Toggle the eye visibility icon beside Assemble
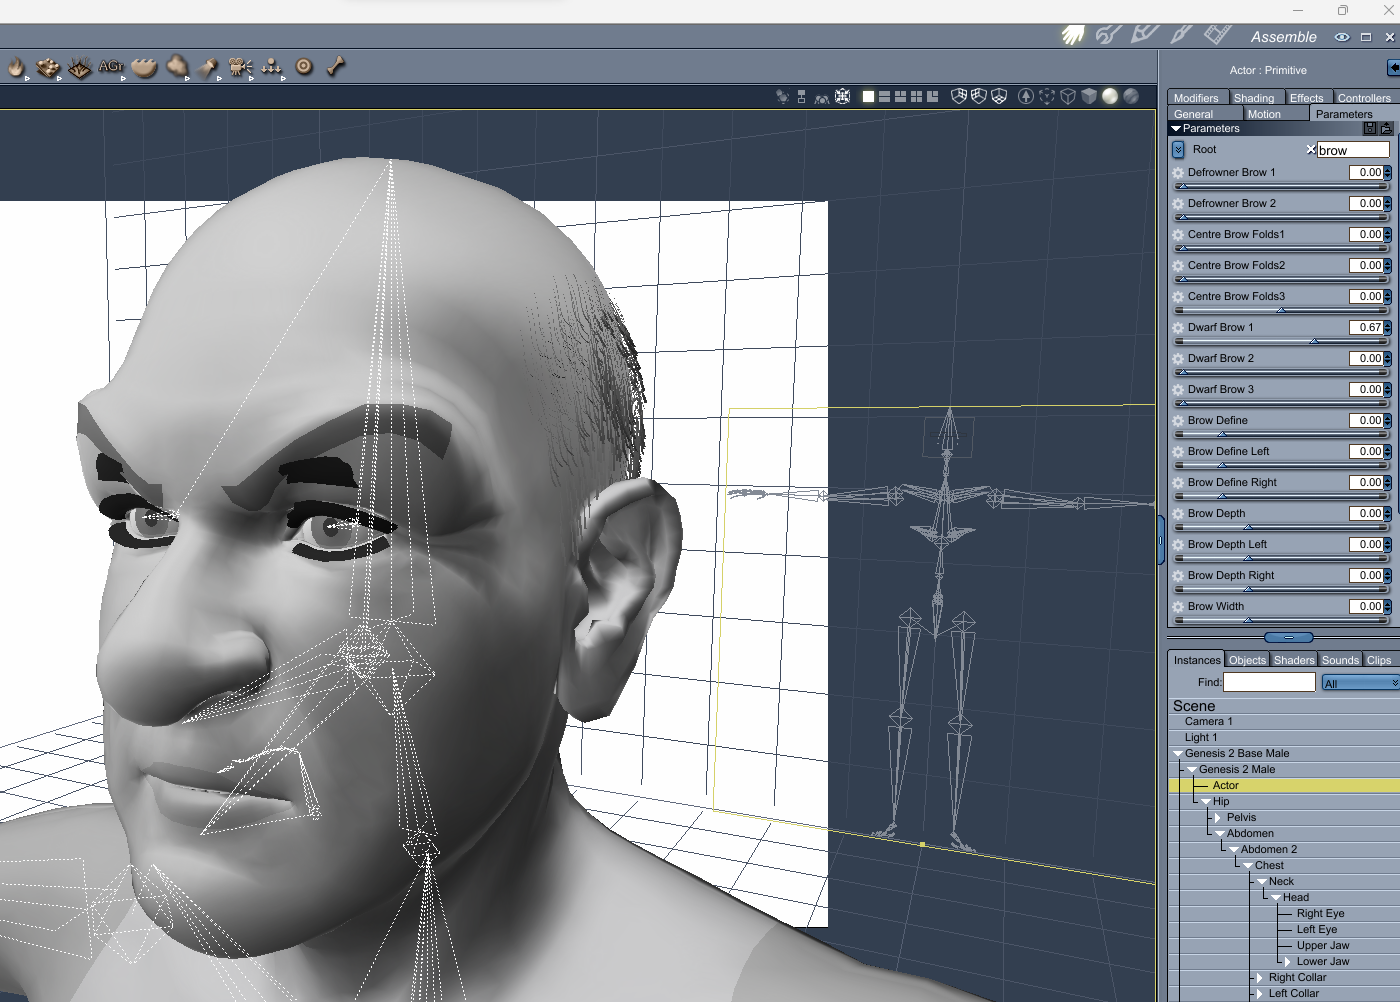This screenshot has width=1400, height=1002. click(x=1342, y=37)
